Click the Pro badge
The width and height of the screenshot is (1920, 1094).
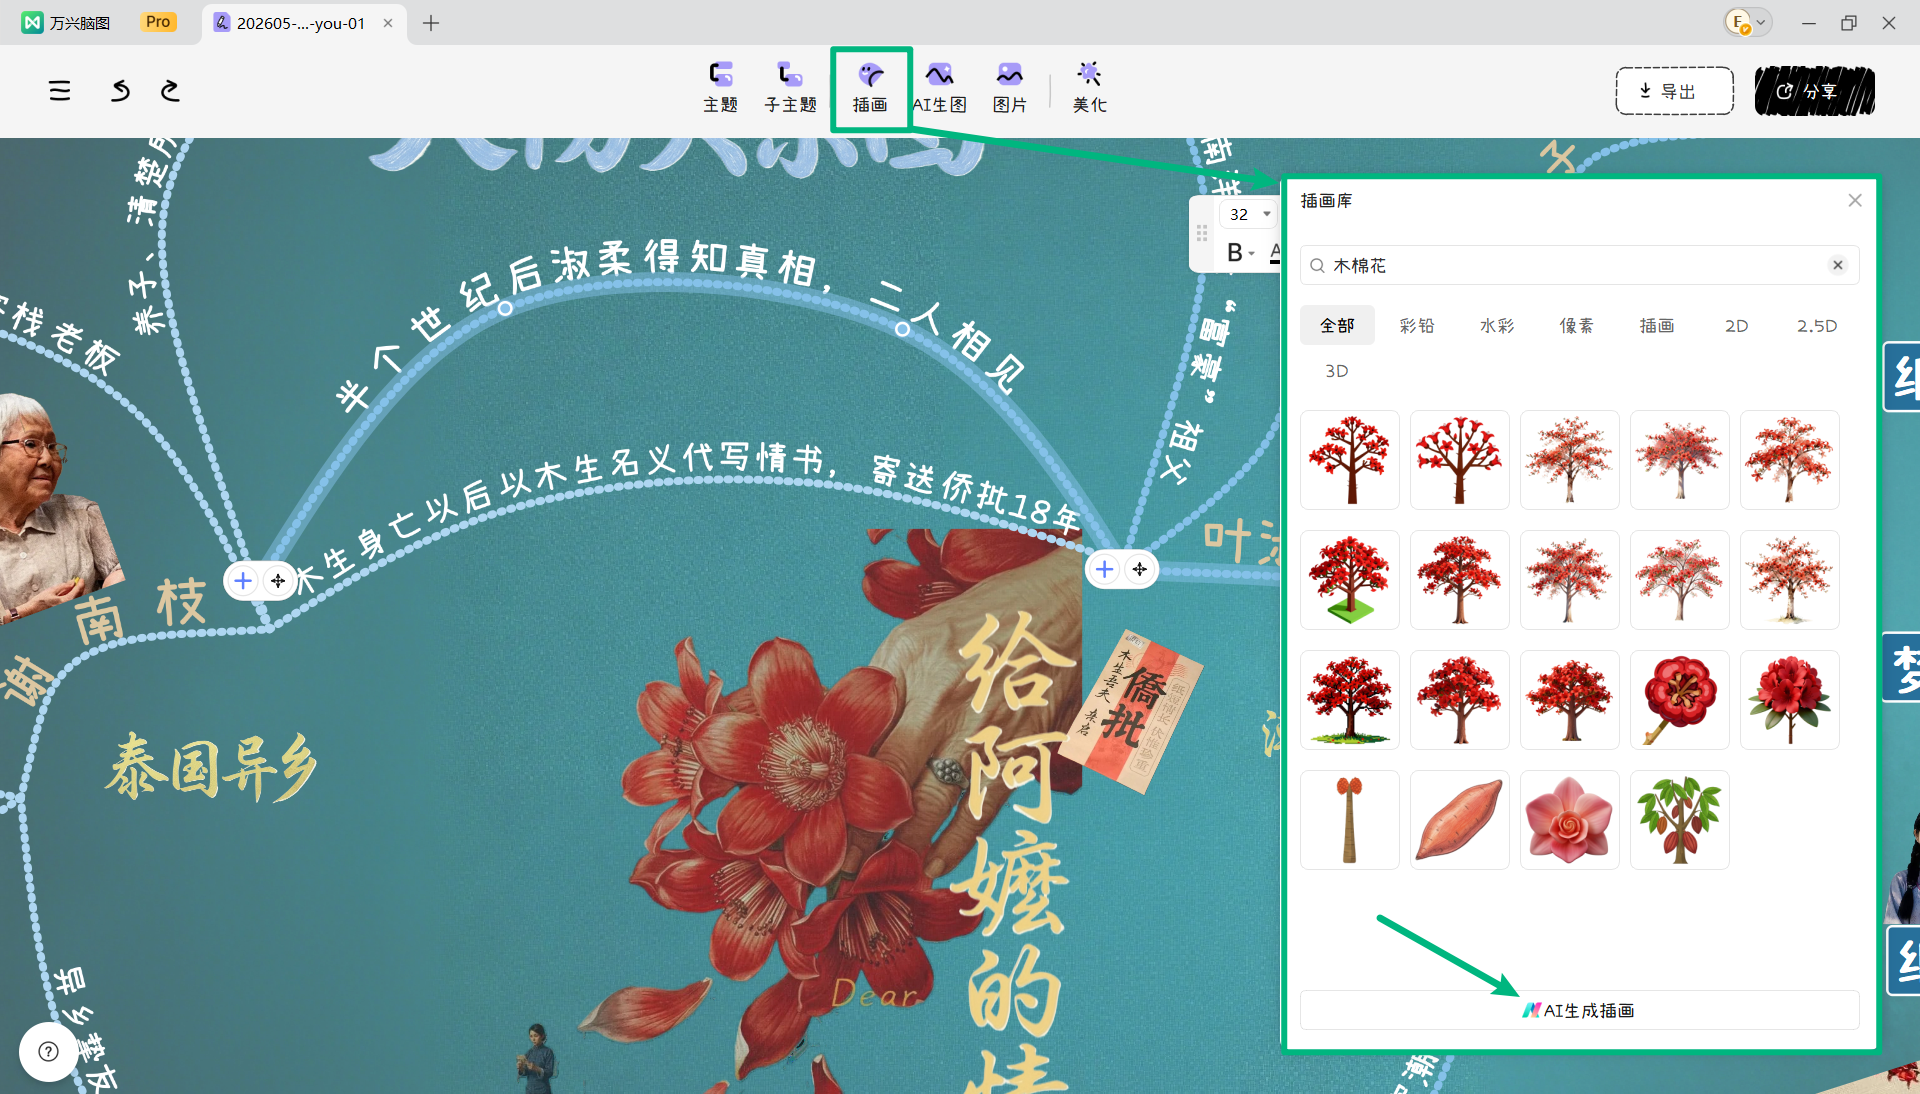158,22
